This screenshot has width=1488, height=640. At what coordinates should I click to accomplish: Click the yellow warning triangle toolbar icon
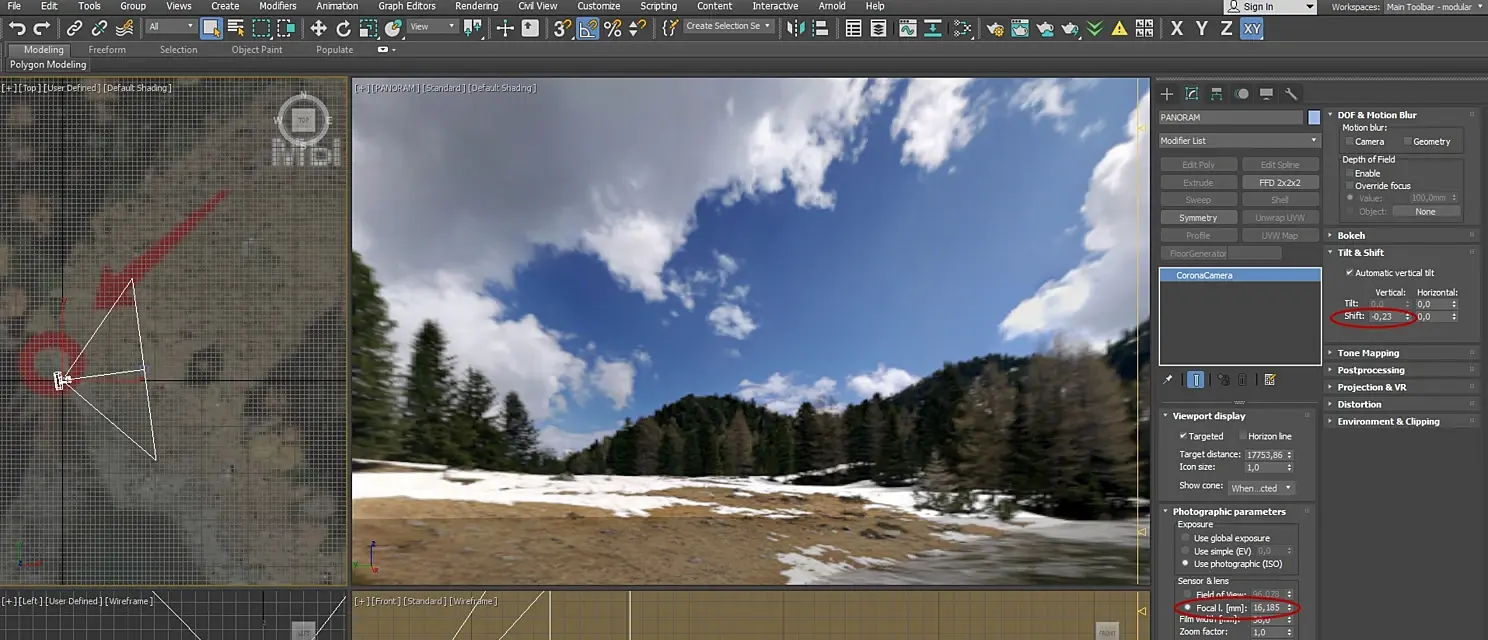[1120, 28]
